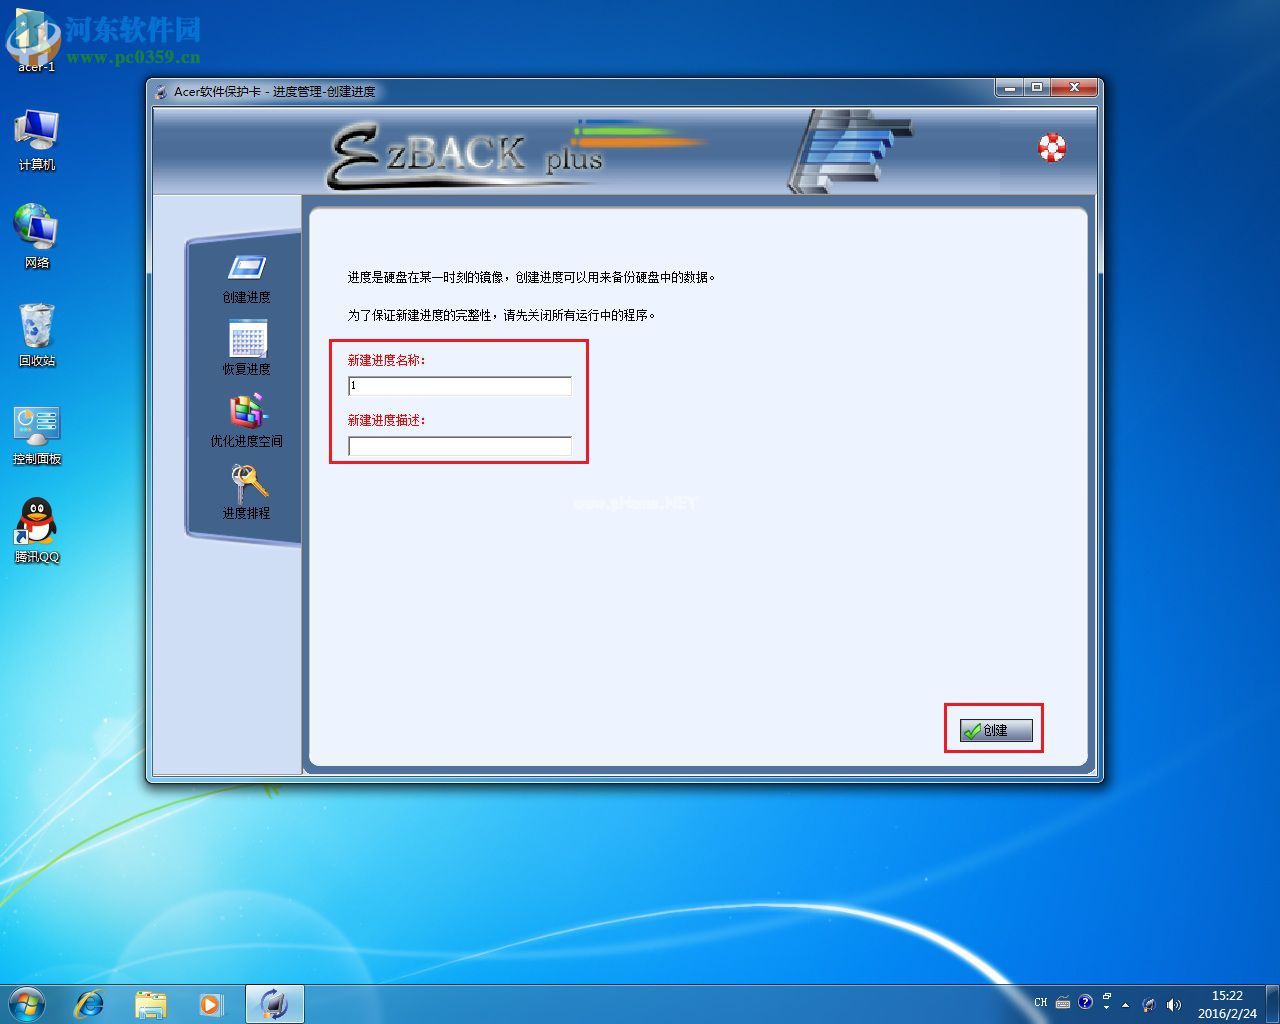Click the 新建进度描述 description field
Screen dimensions: 1280x1024
[459, 446]
